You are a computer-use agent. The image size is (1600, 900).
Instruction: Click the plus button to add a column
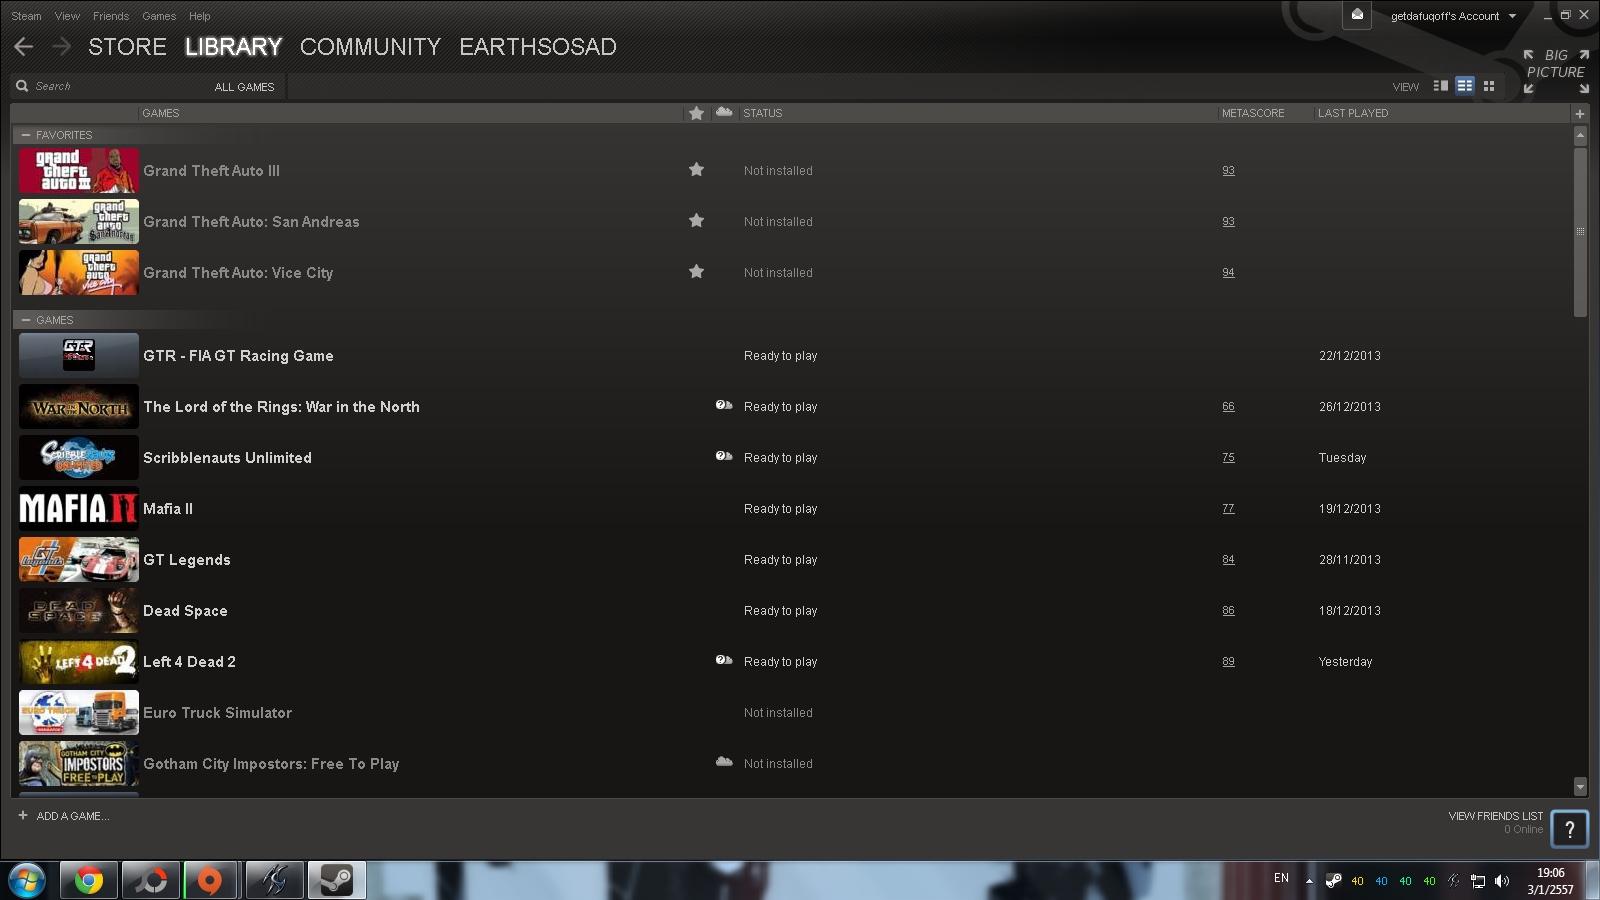(1580, 113)
